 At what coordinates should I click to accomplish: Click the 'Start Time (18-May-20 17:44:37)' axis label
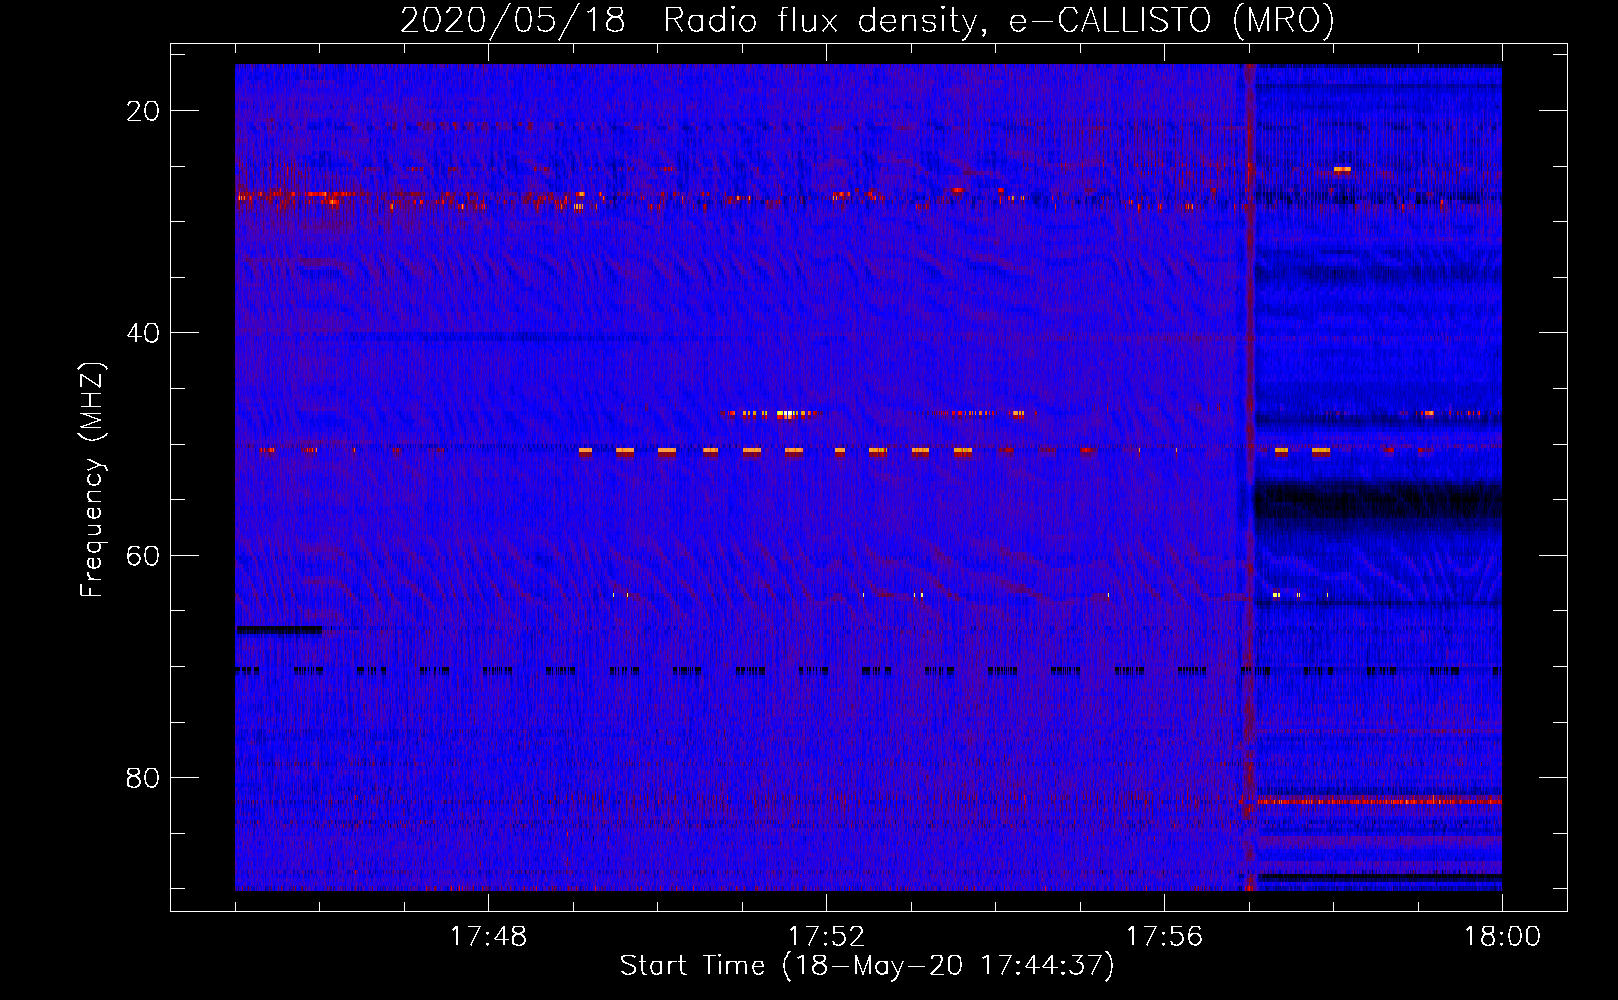867,966
